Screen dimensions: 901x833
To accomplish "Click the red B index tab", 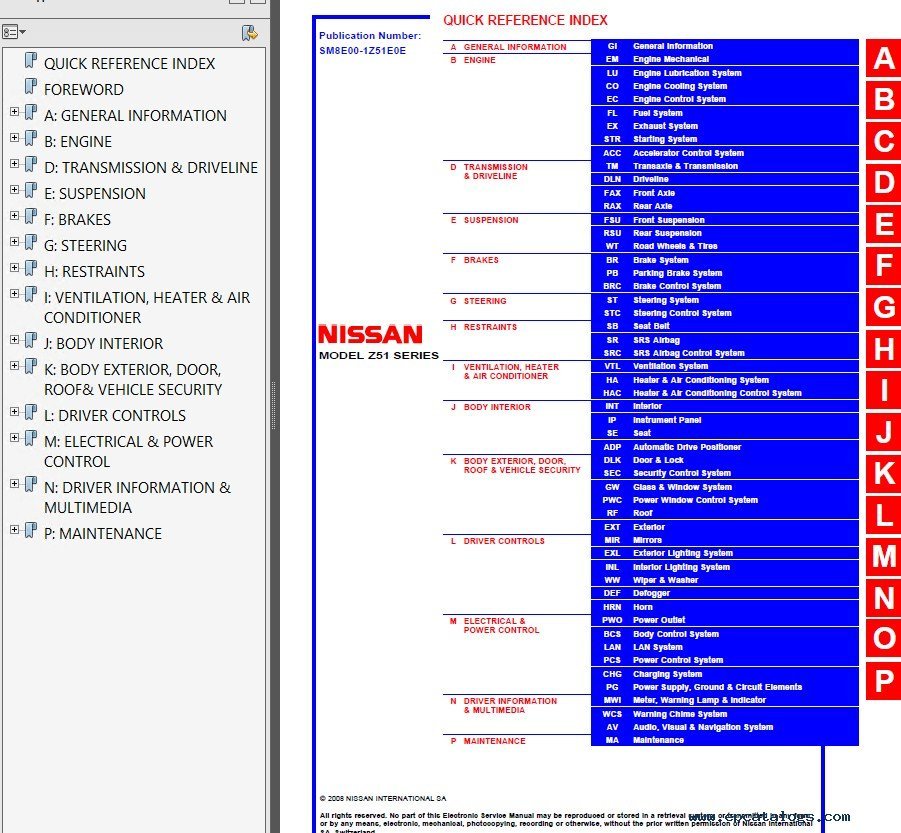I will pyautogui.click(x=883, y=99).
